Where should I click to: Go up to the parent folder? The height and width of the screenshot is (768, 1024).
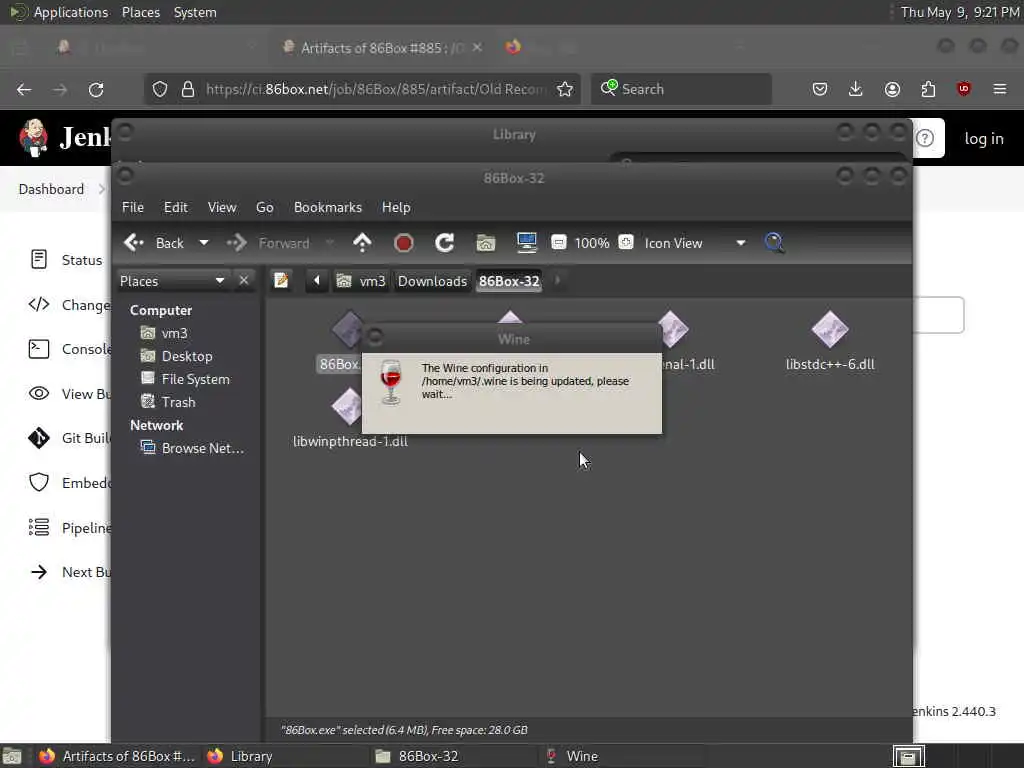point(362,243)
